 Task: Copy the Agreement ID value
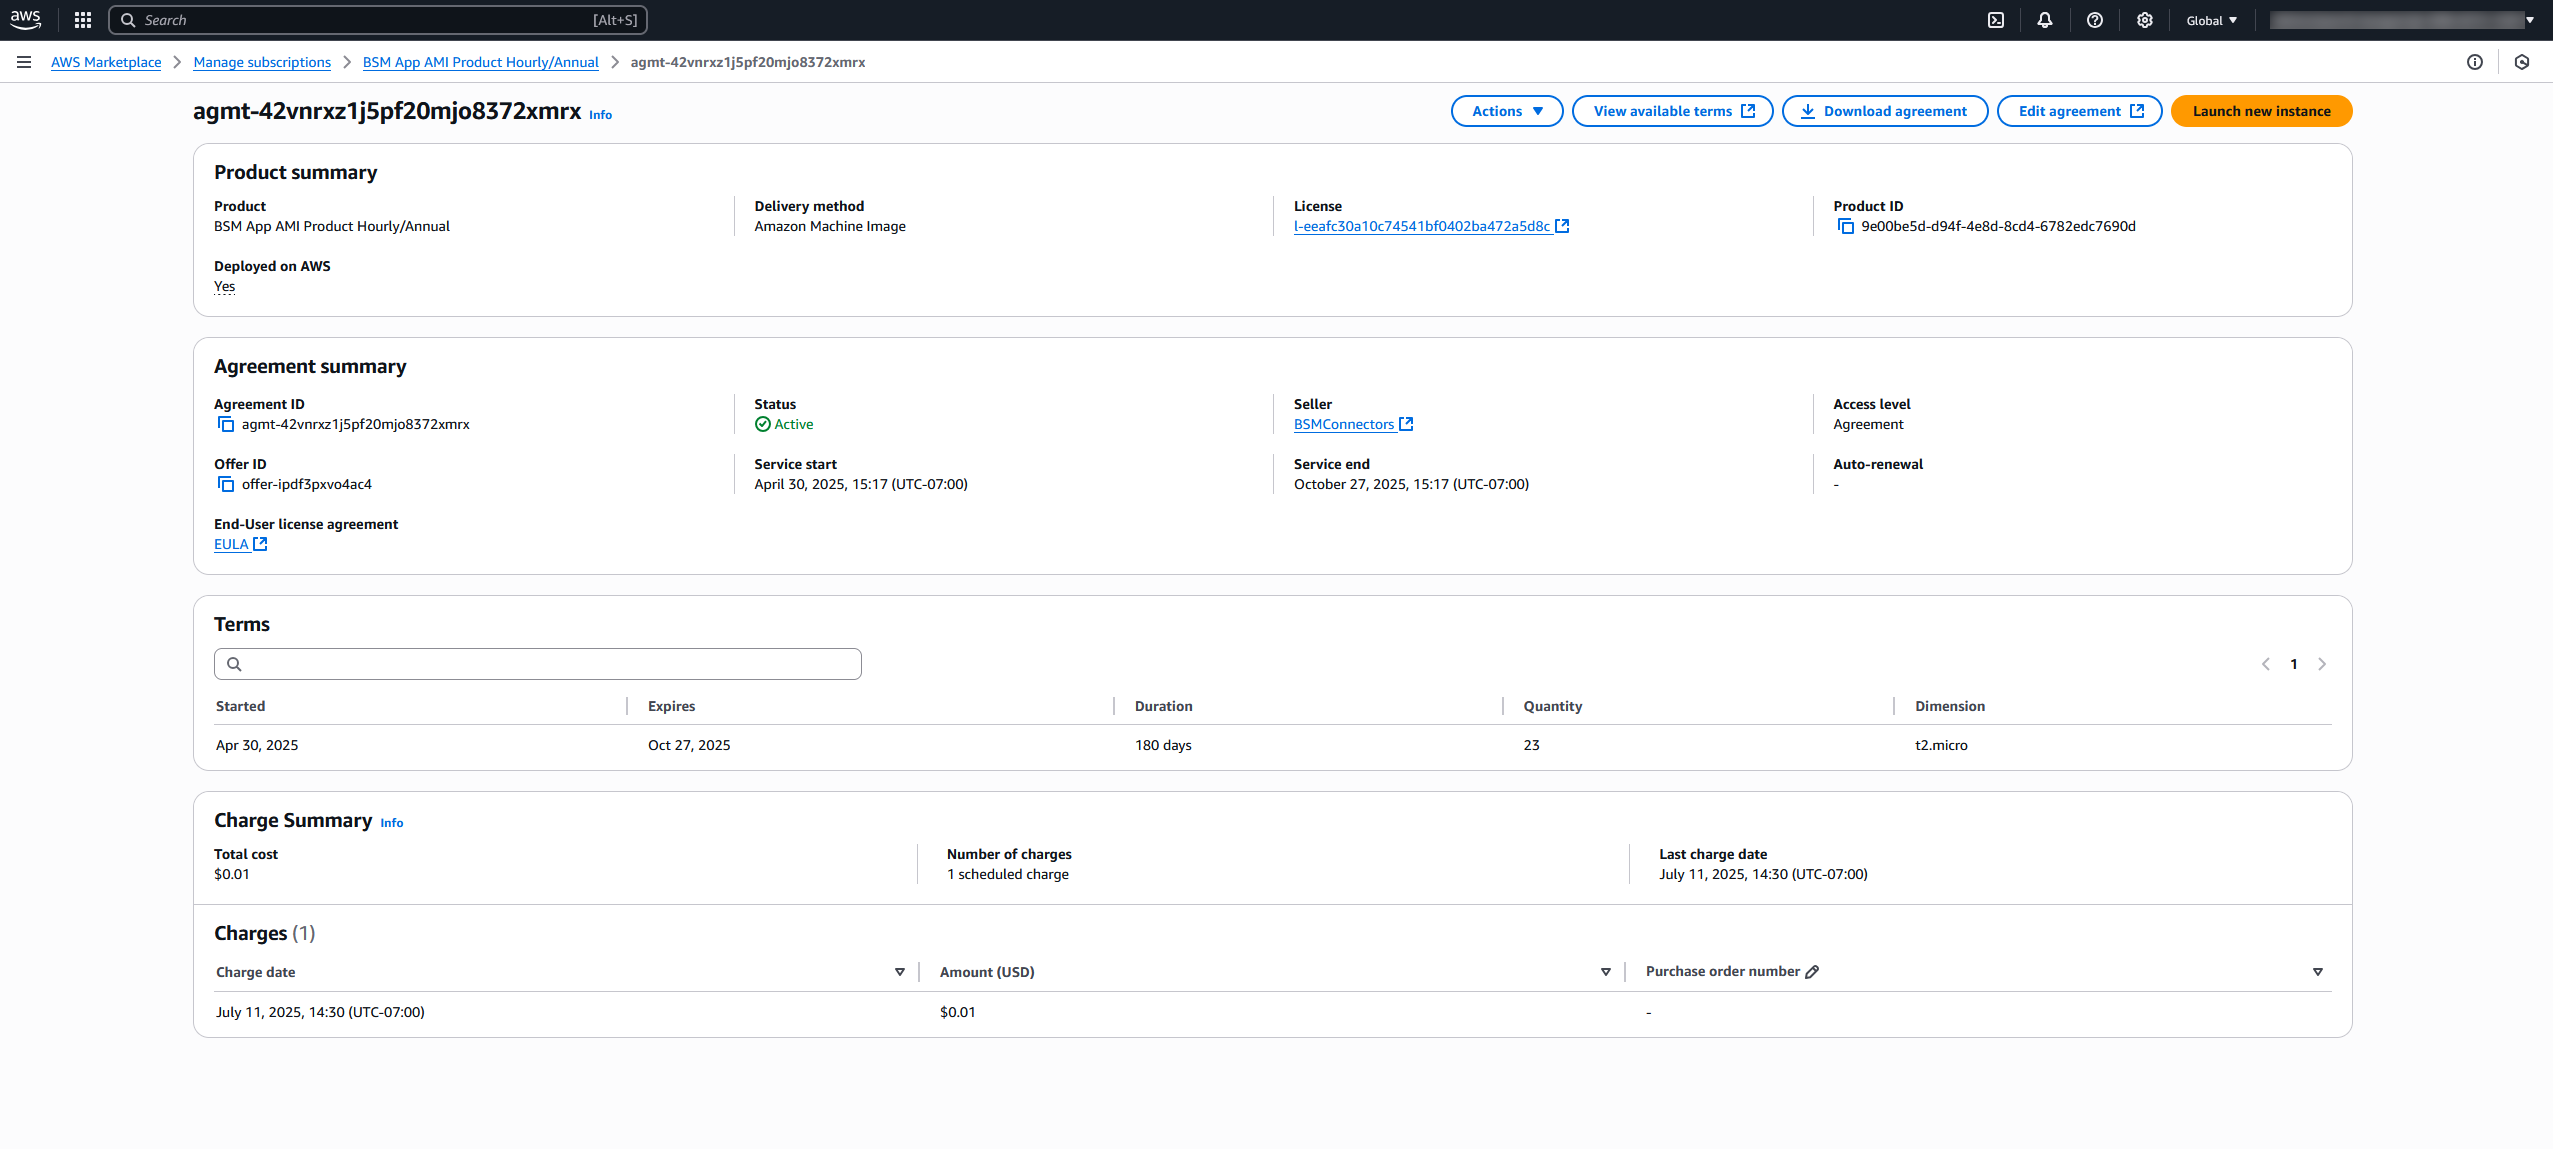point(226,425)
